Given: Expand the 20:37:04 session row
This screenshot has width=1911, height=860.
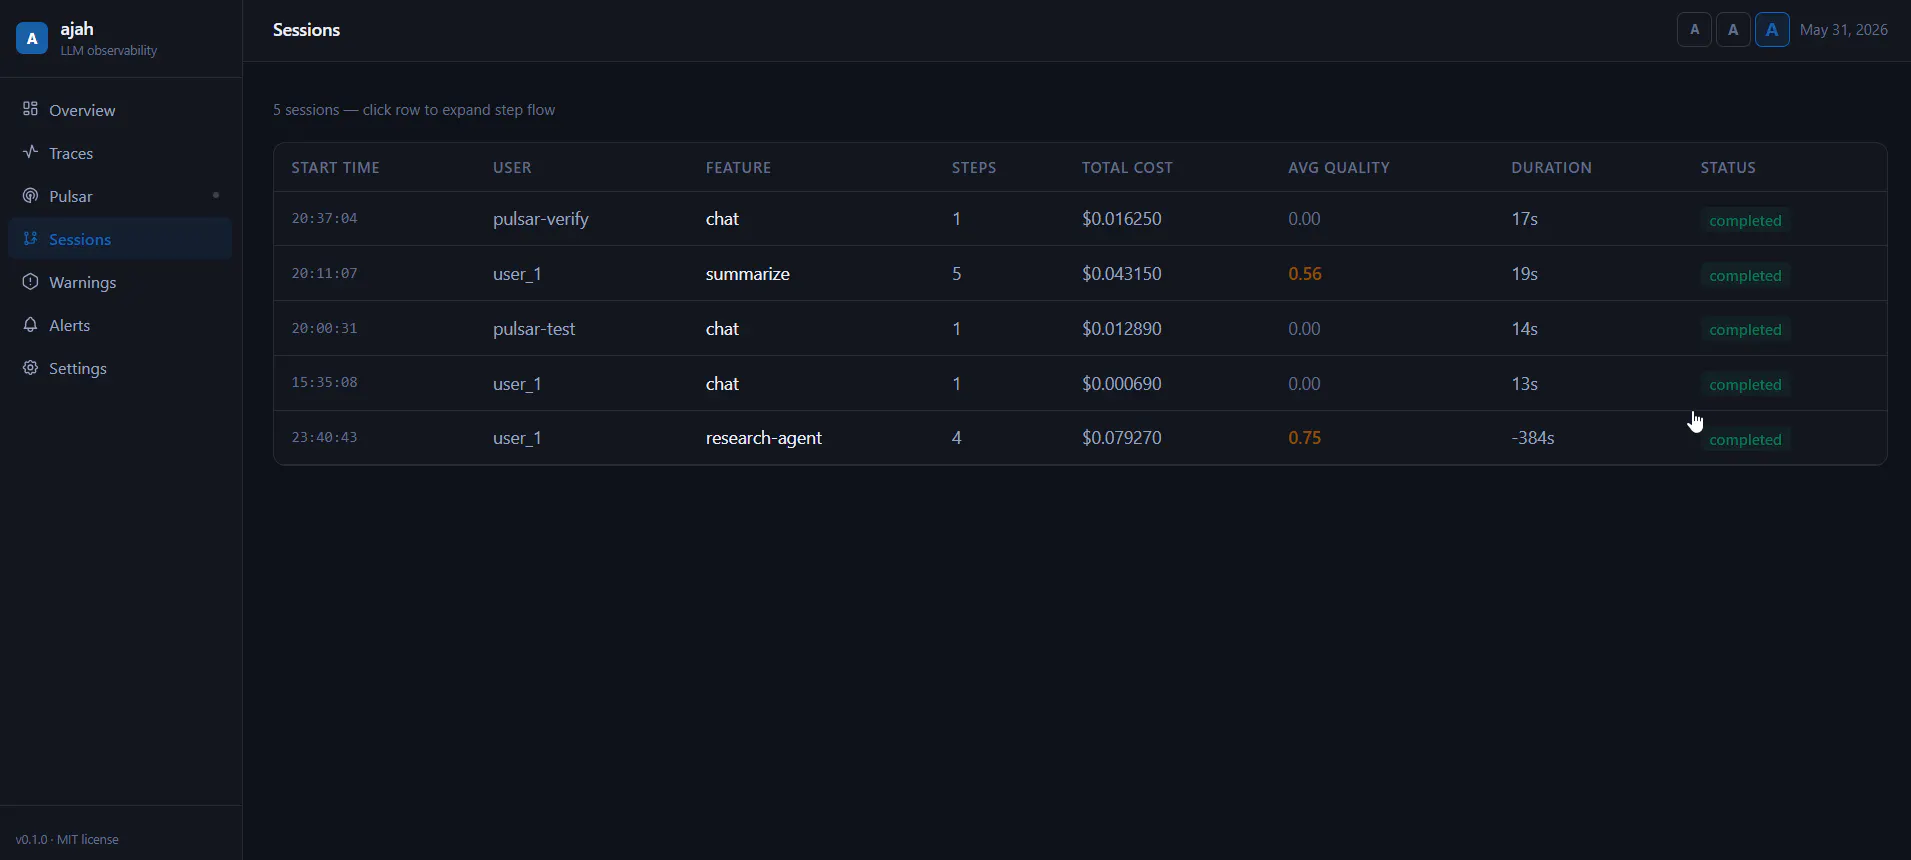Looking at the screenshot, I should [1080, 219].
